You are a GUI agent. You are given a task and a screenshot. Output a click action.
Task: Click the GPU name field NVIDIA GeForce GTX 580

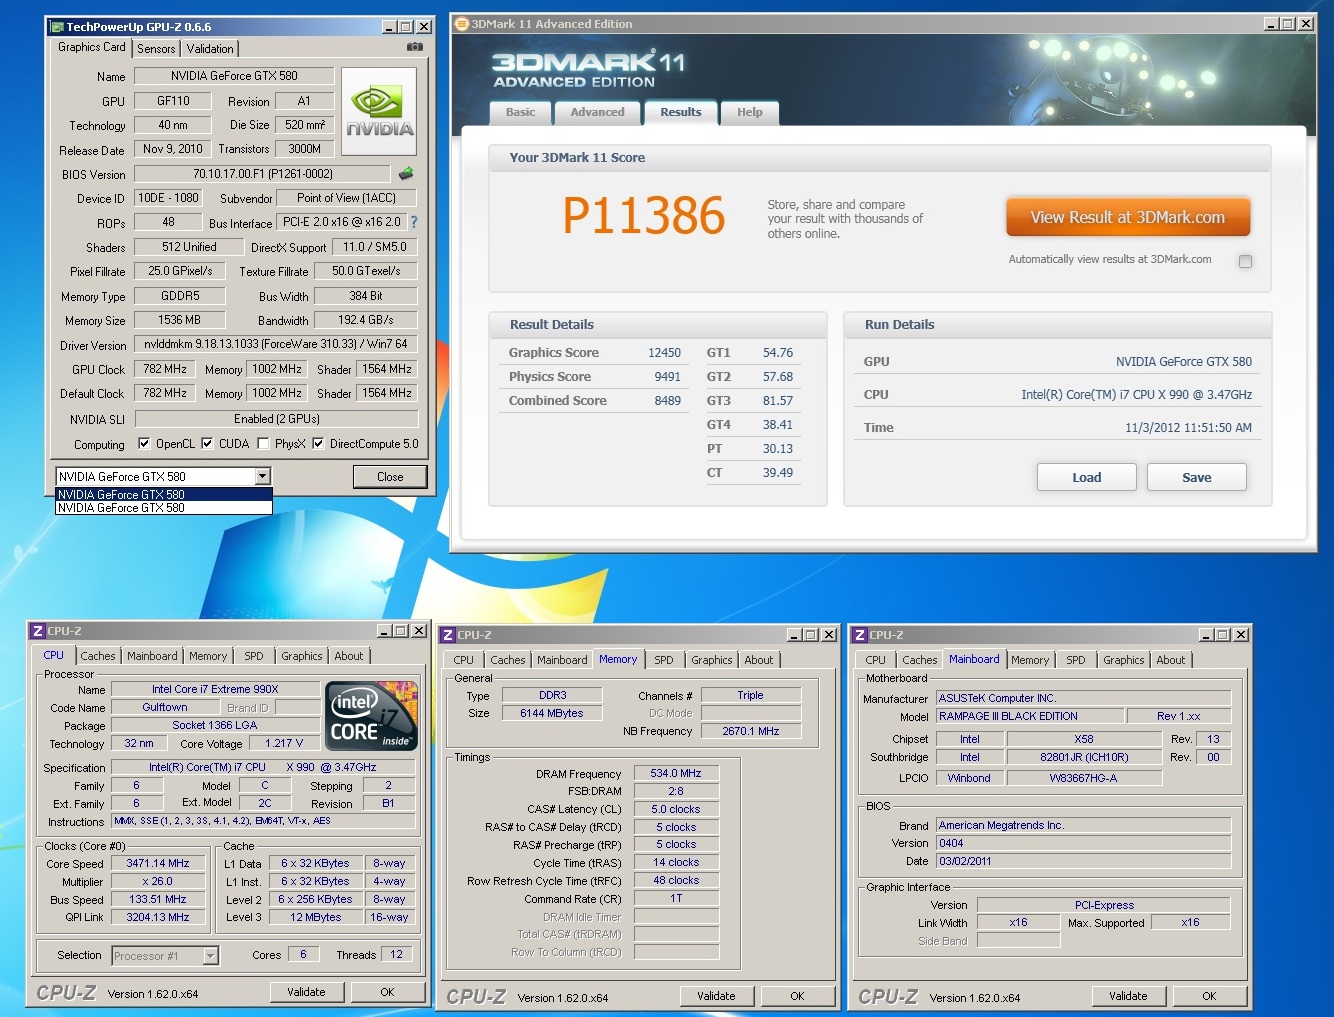(x=234, y=76)
